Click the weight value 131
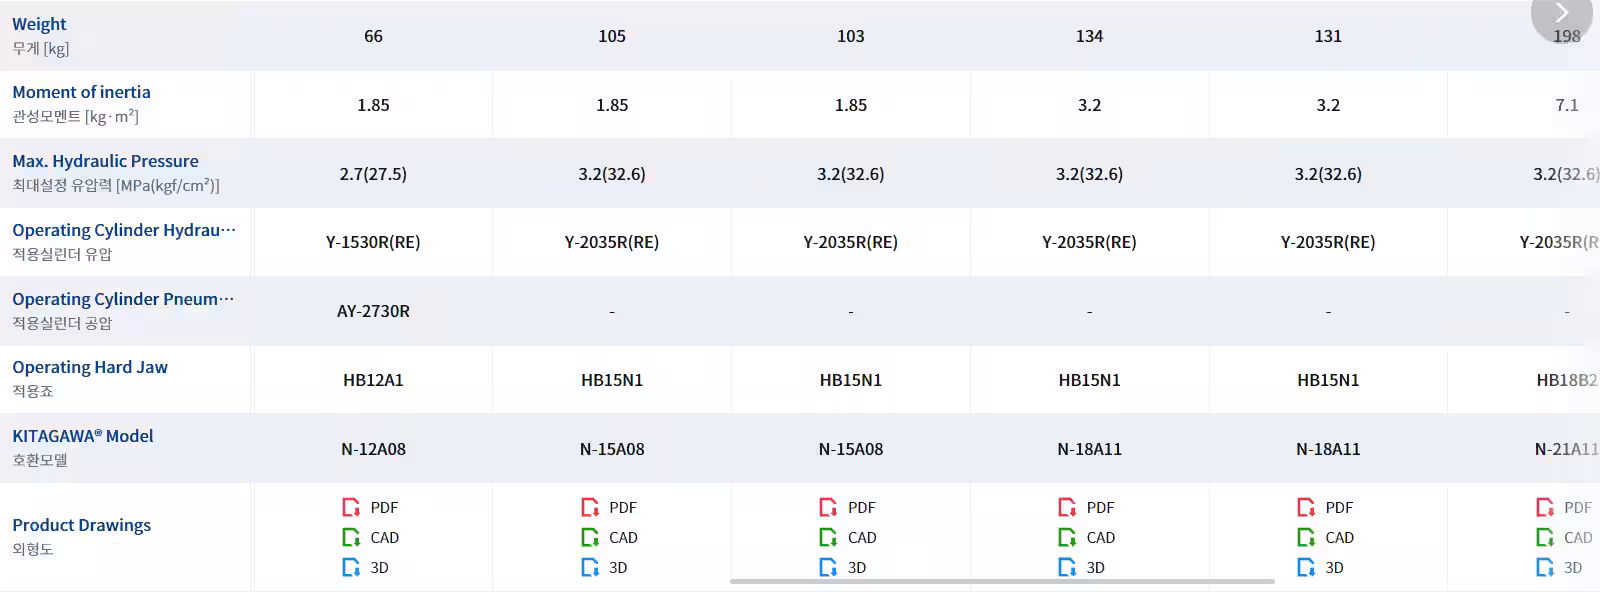The image size is (1600, 592). tap(1328, 36)
